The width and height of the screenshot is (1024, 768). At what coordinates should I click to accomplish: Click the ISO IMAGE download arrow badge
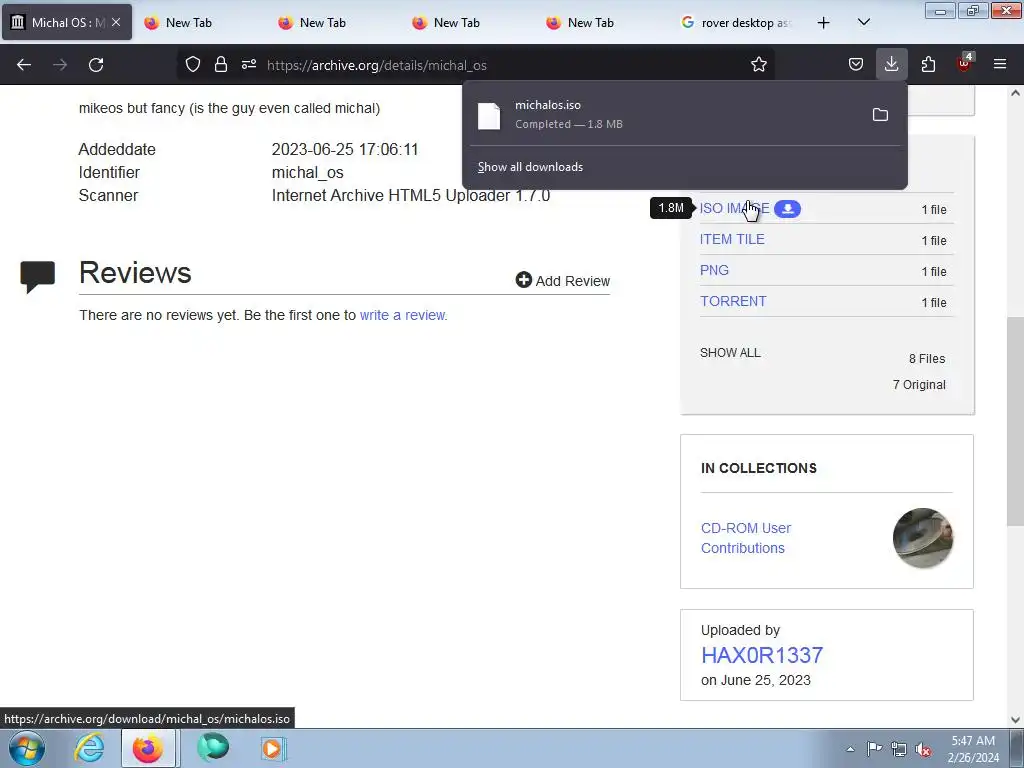click(788, 209)
